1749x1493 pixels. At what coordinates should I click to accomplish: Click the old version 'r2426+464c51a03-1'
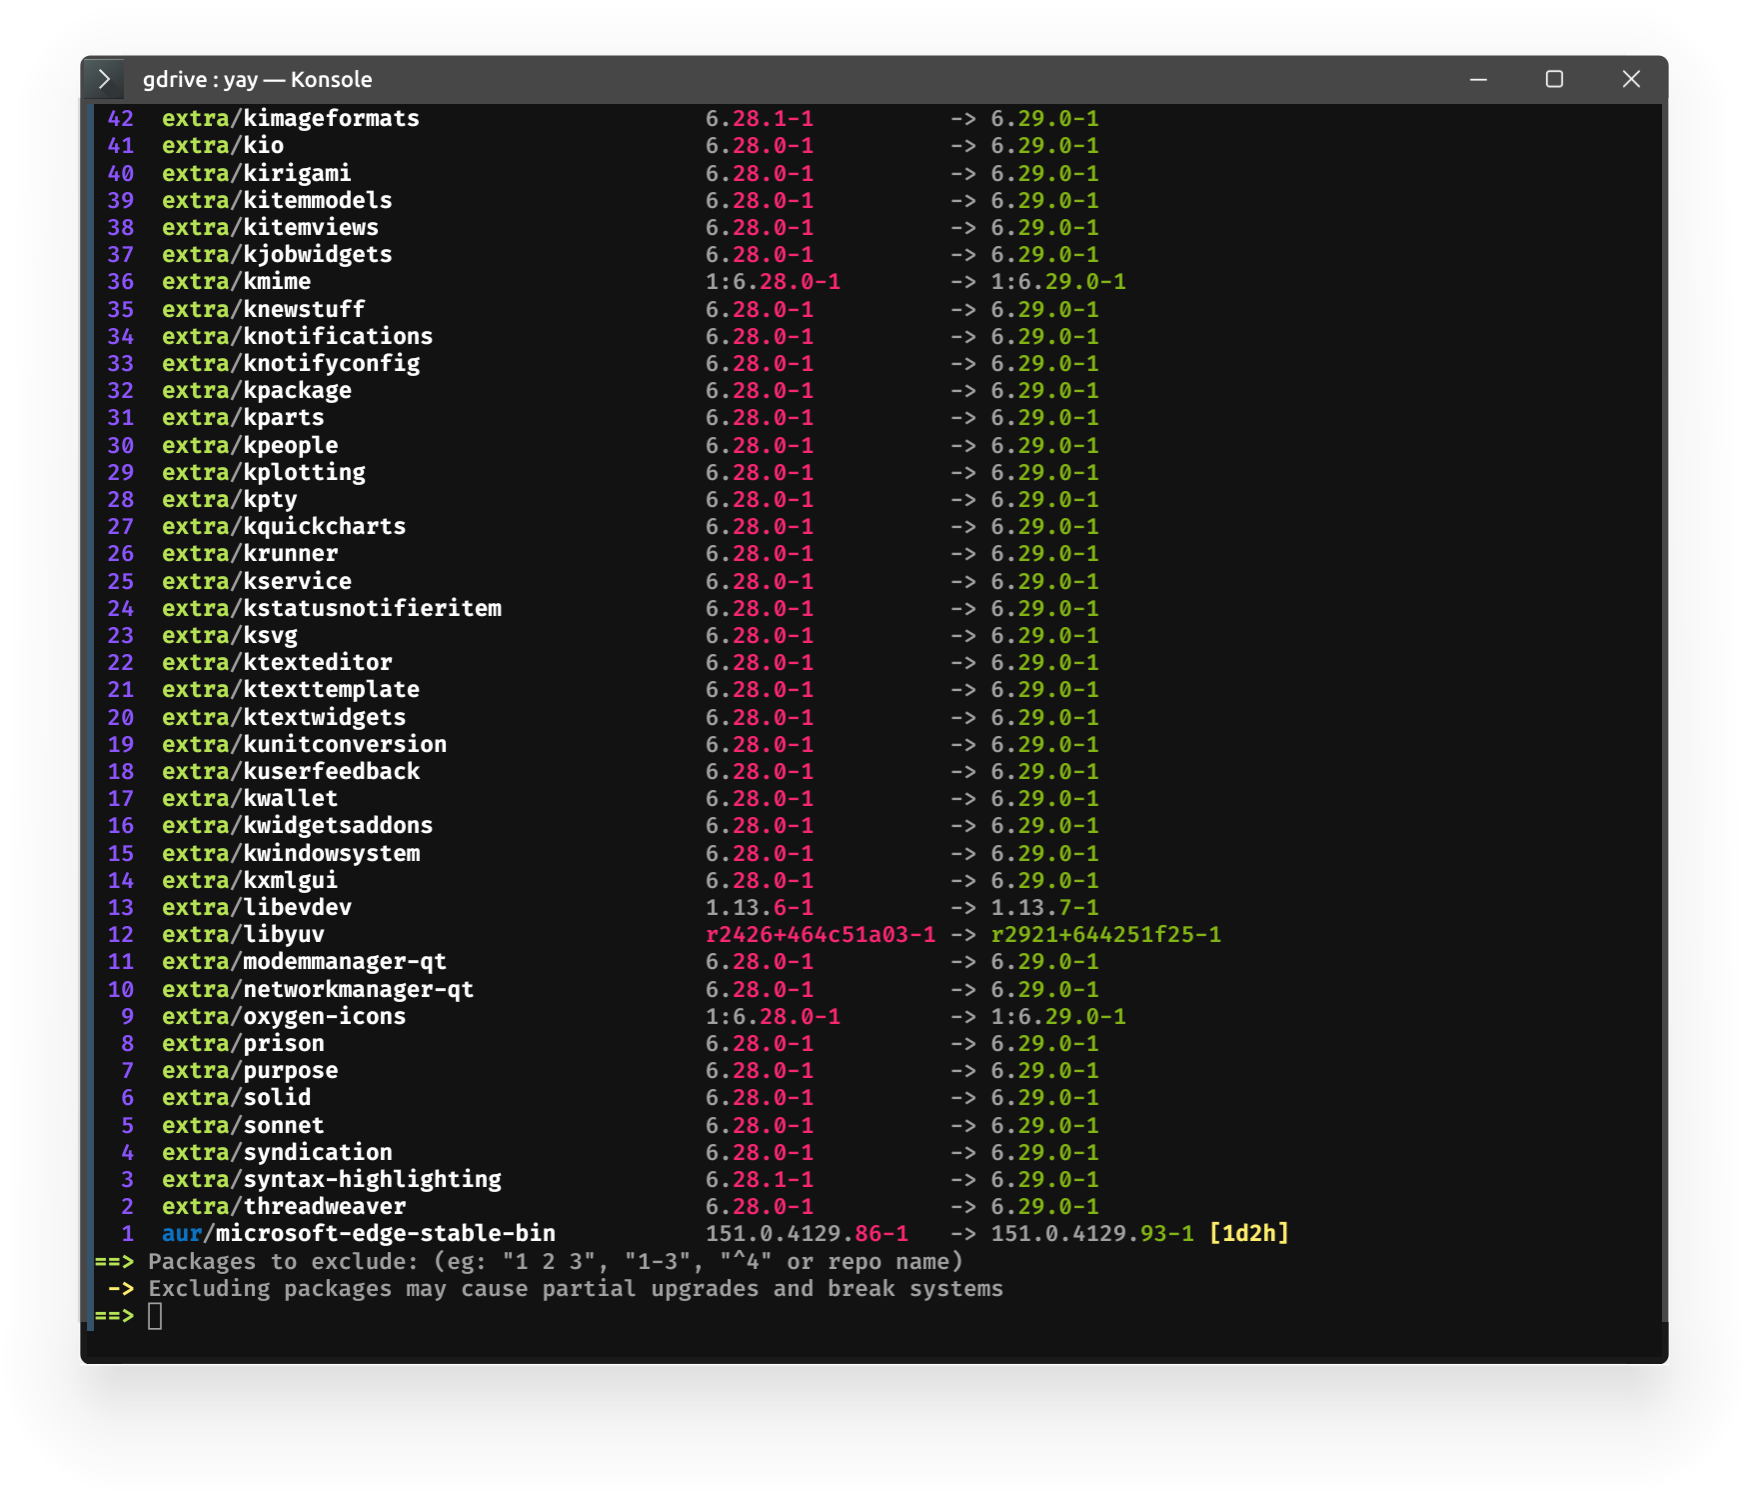pos(821,935)
